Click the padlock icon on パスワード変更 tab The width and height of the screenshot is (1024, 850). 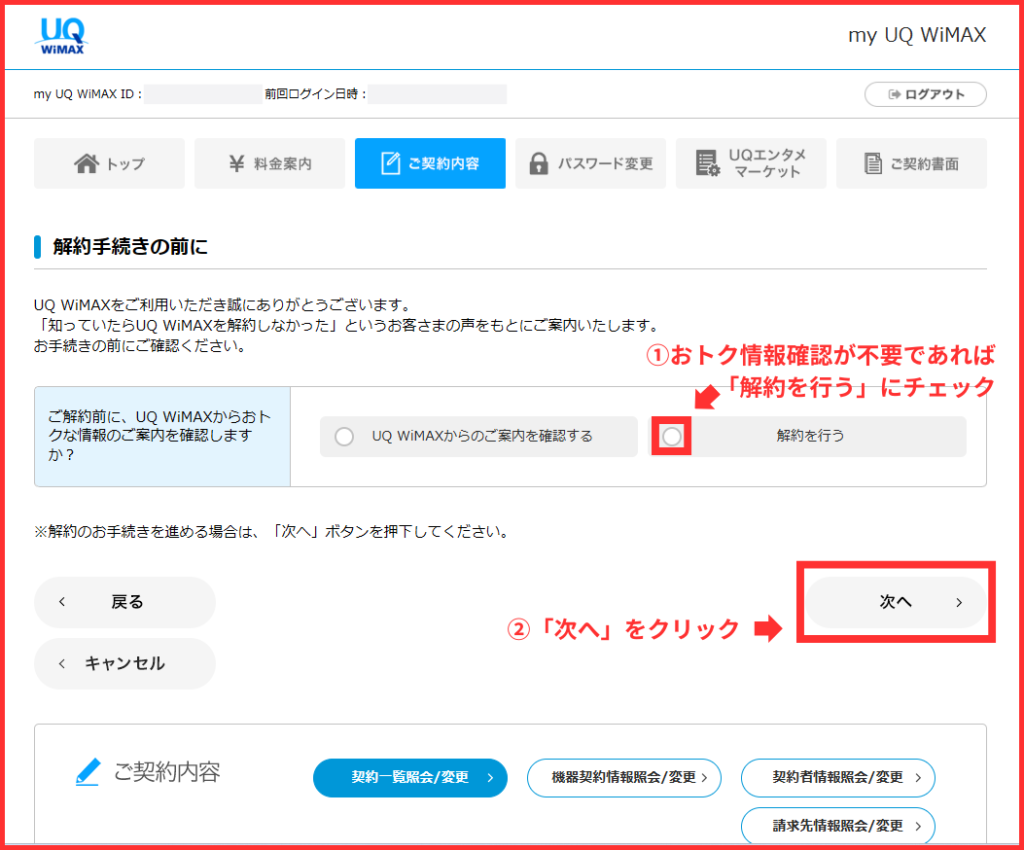538,163
